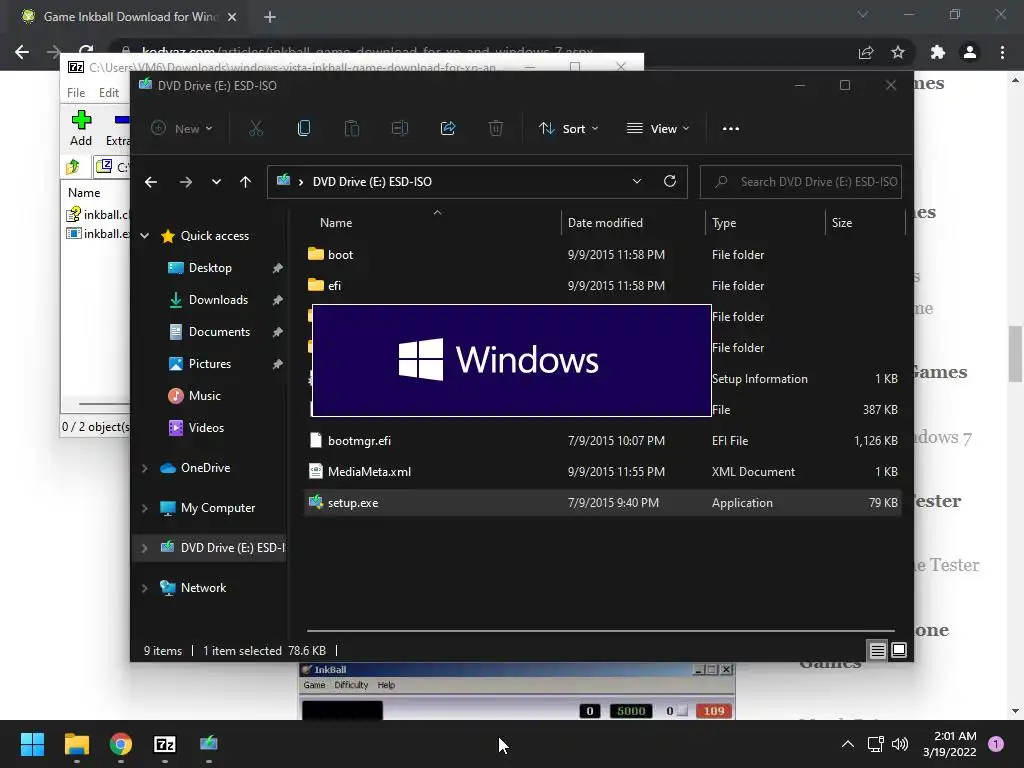The image size is (1024, 768).
Task: Click the Rename icon in Explorer toolbar
Action: click(400, 129)
